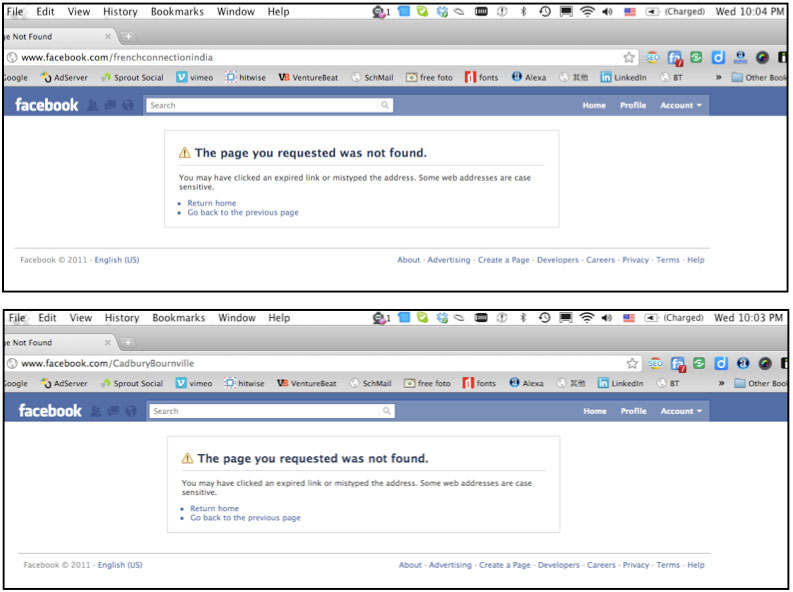793x592 pixels.
Task: Open History menu in 10:04 PM menu bar
Action: [x=120, y=12]
